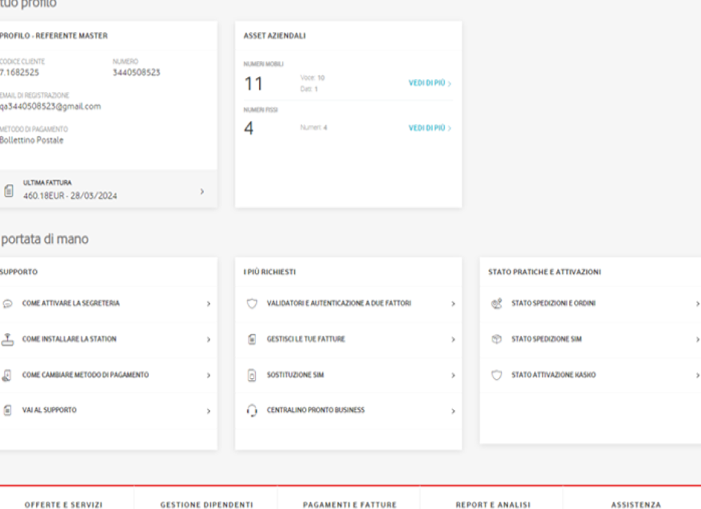Open the Assistenza footer tab
The image size is (701, 509).
636,505
